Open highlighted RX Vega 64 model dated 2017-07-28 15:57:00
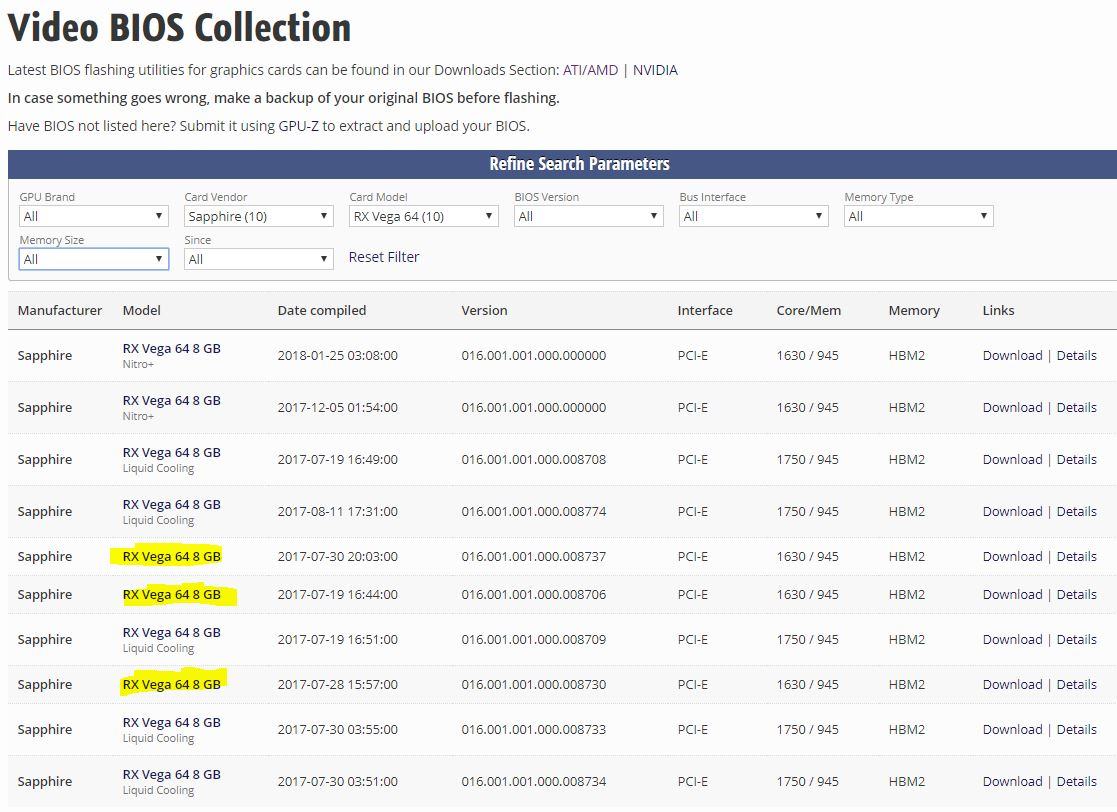 tap(172, 685)
